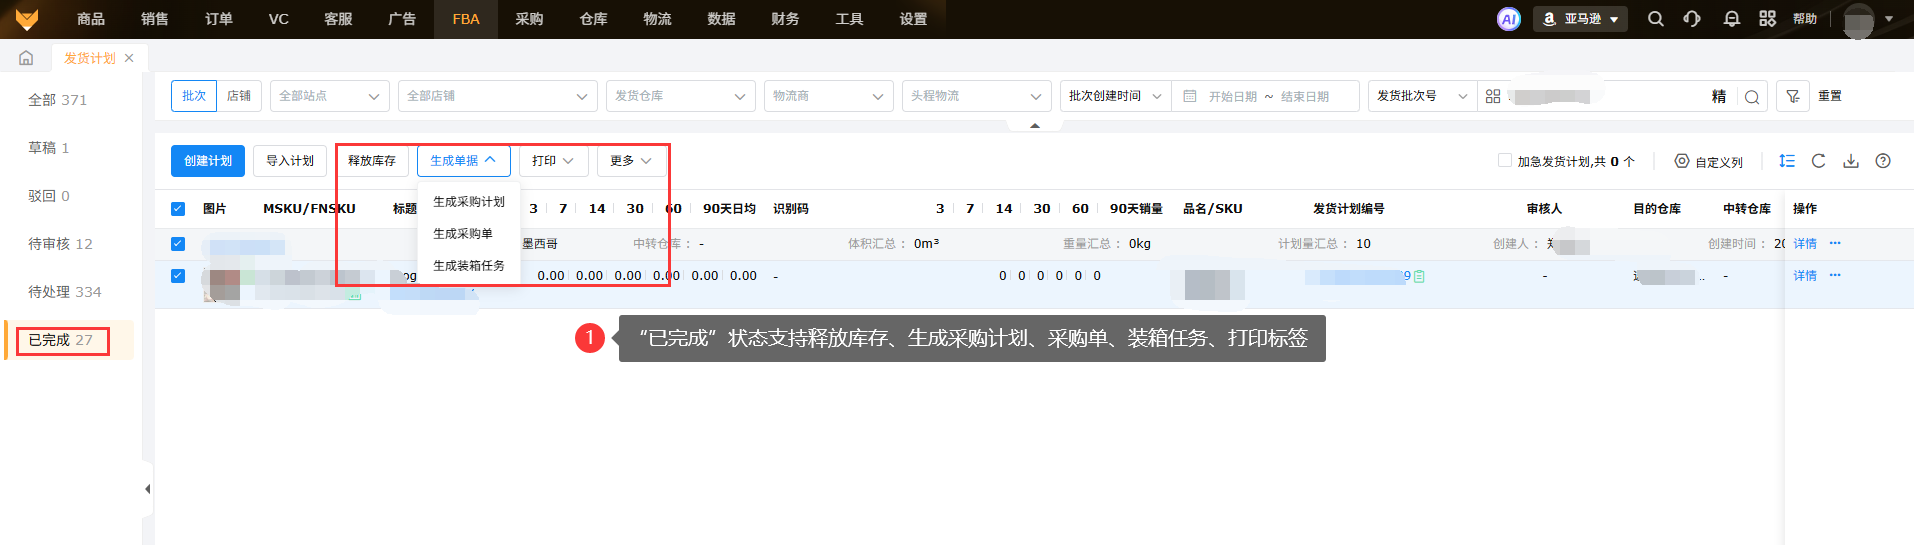The height and width of the screenshot is (545, 1914).
Task: Collapse the 生成单据 dropdown
Action: [464, 161]
